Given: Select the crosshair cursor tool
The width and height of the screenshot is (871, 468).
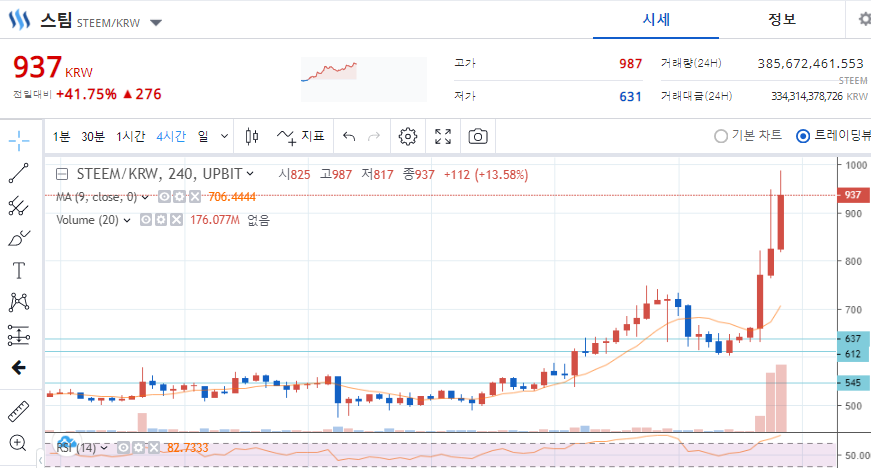Looking at the screenshot, I should click(x=19, y=140).
